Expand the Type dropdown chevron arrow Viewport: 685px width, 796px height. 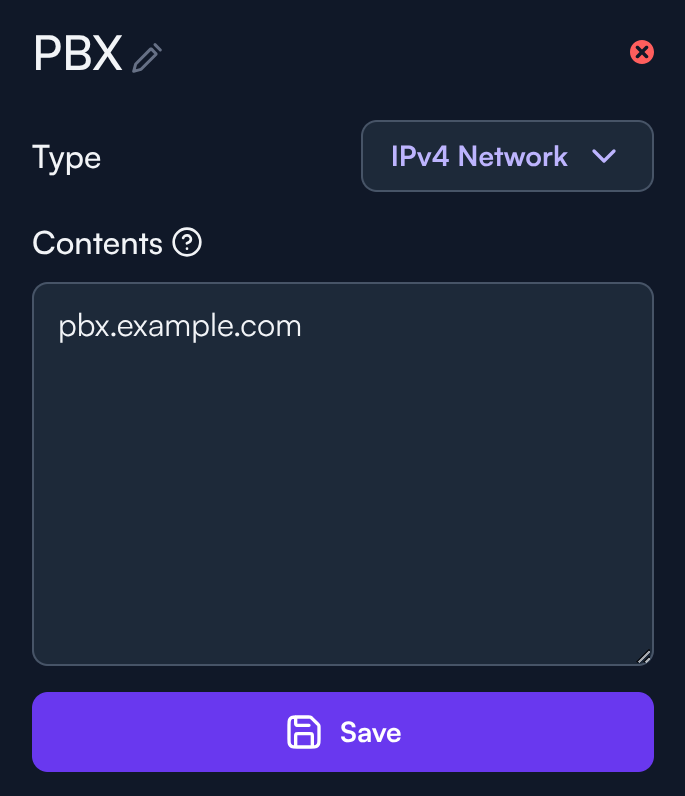click(604, 156)
